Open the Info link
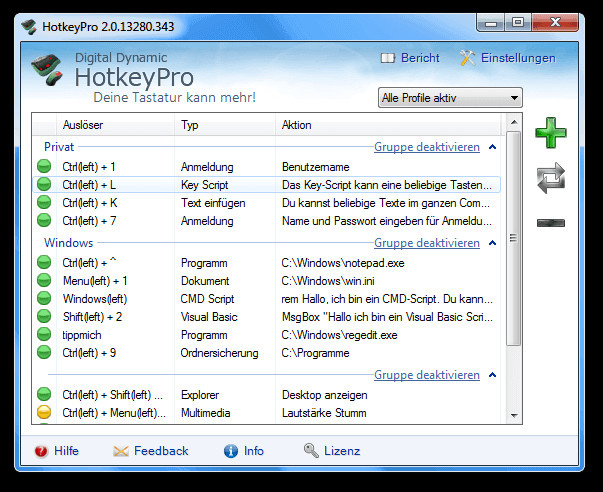 pyautogui.click(x=254, y=451)
